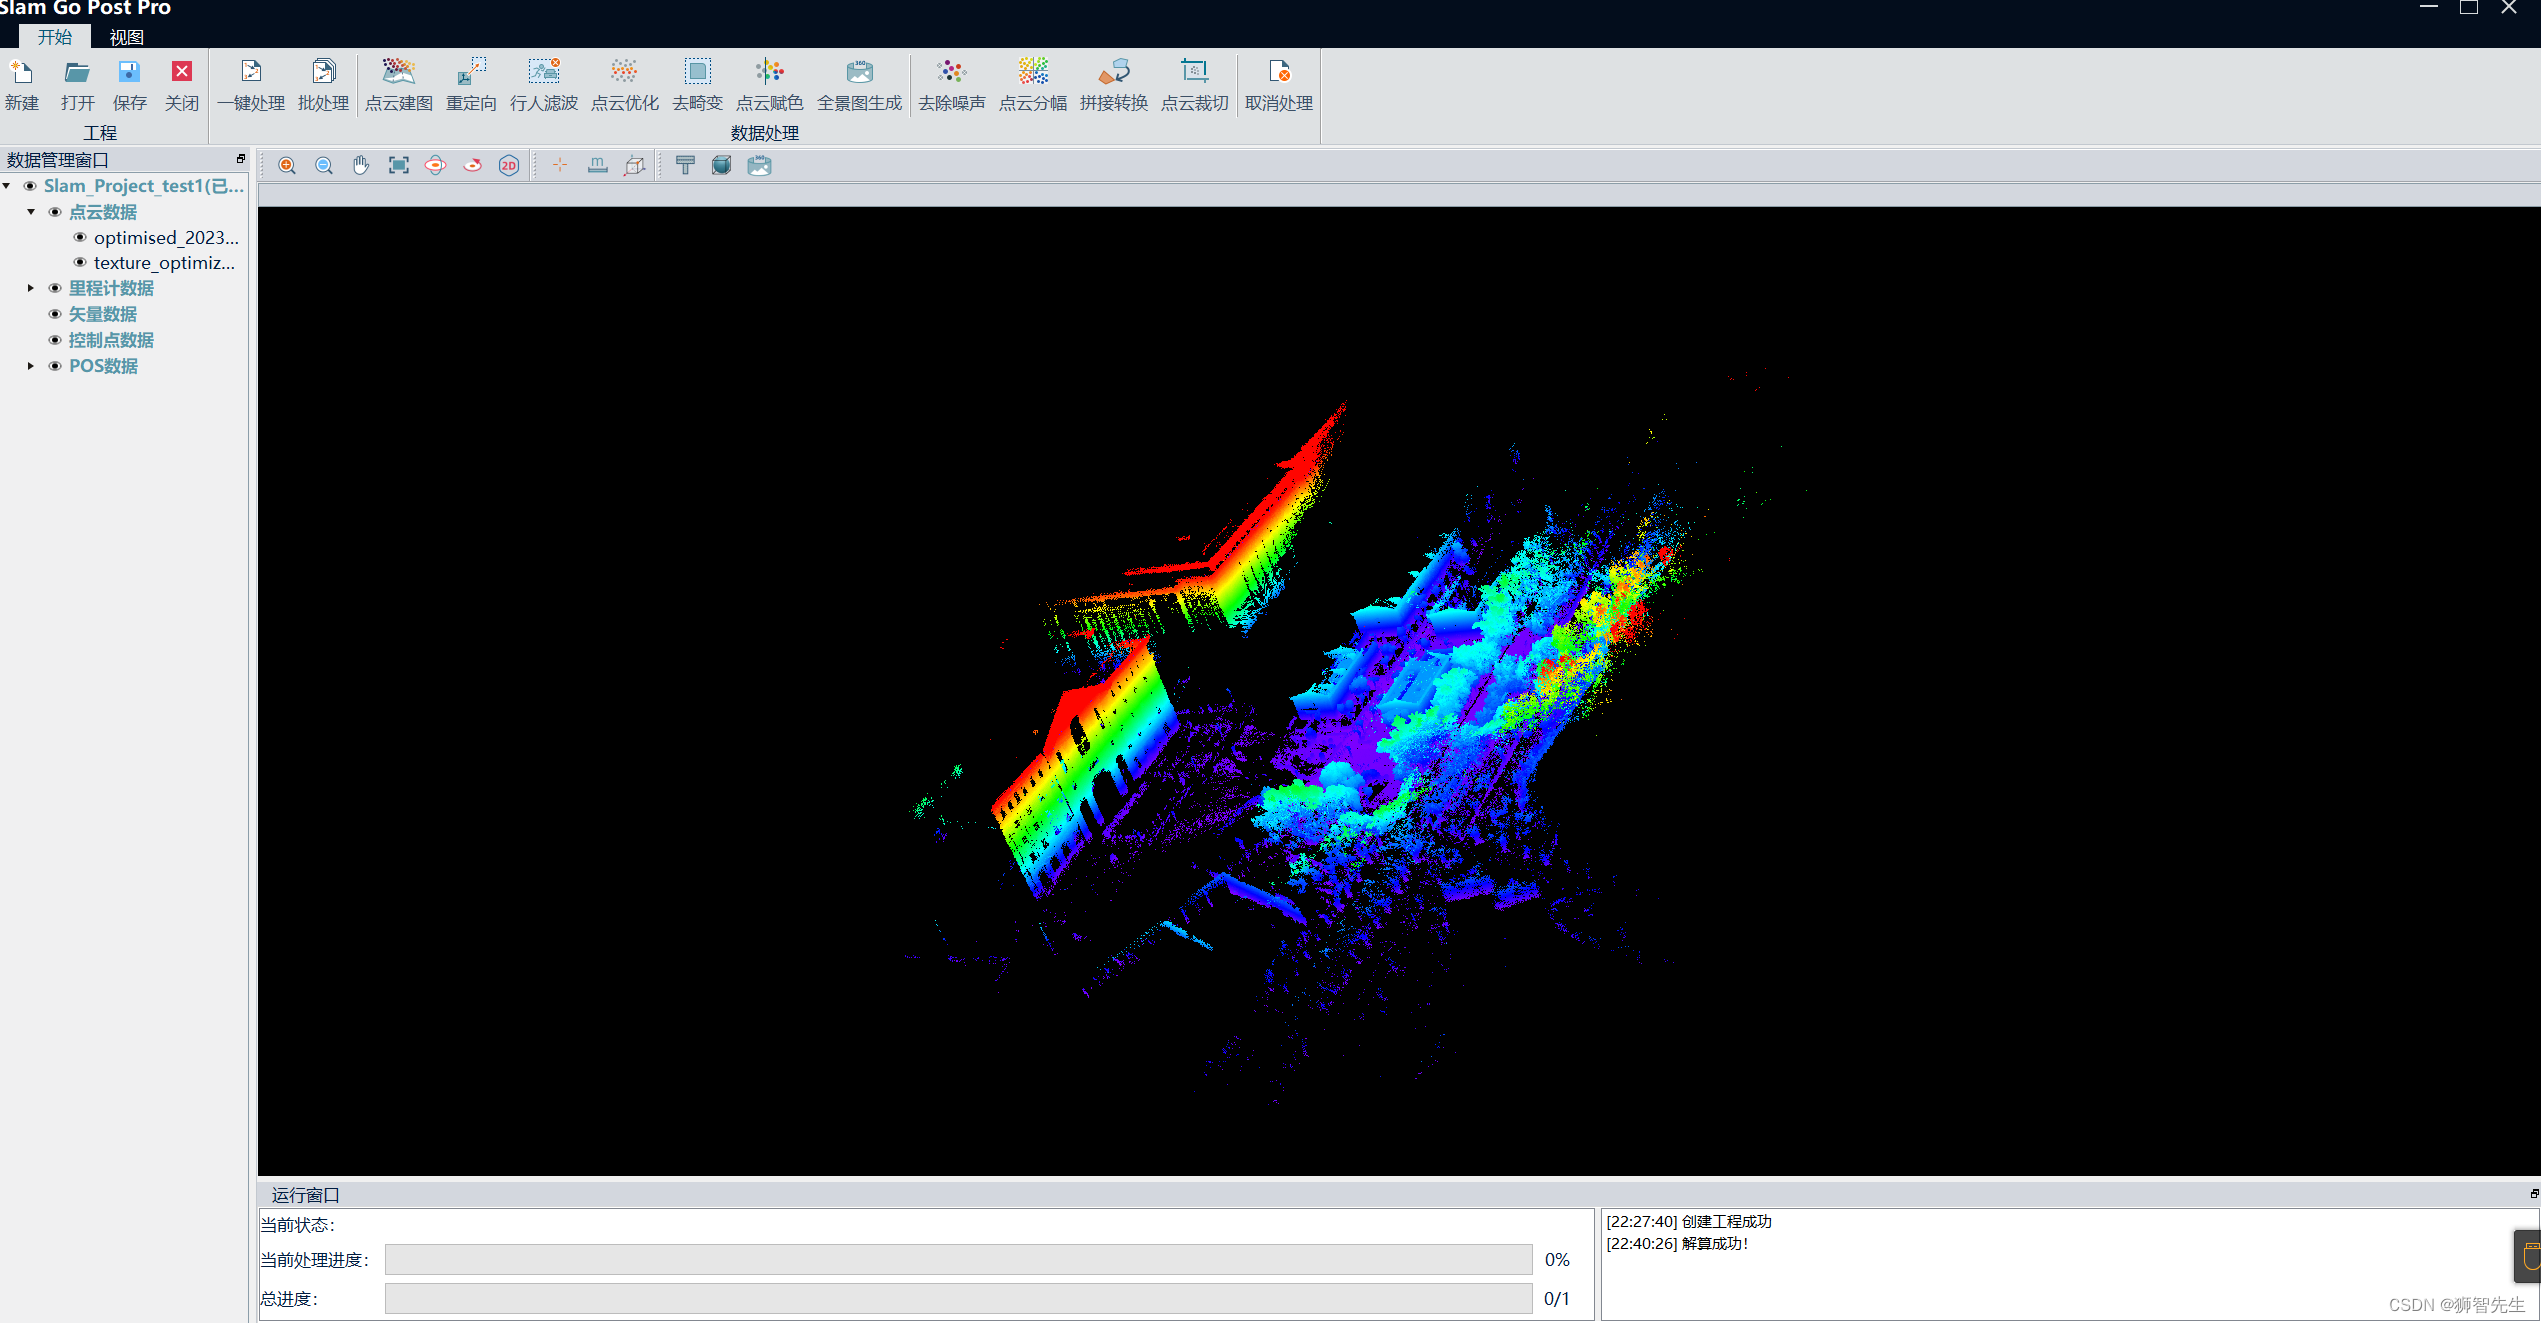Open the 点云赋色 point cloud coloring tool
The height and width of the screenshot is (1323, 2541).
tap(769, 72)
